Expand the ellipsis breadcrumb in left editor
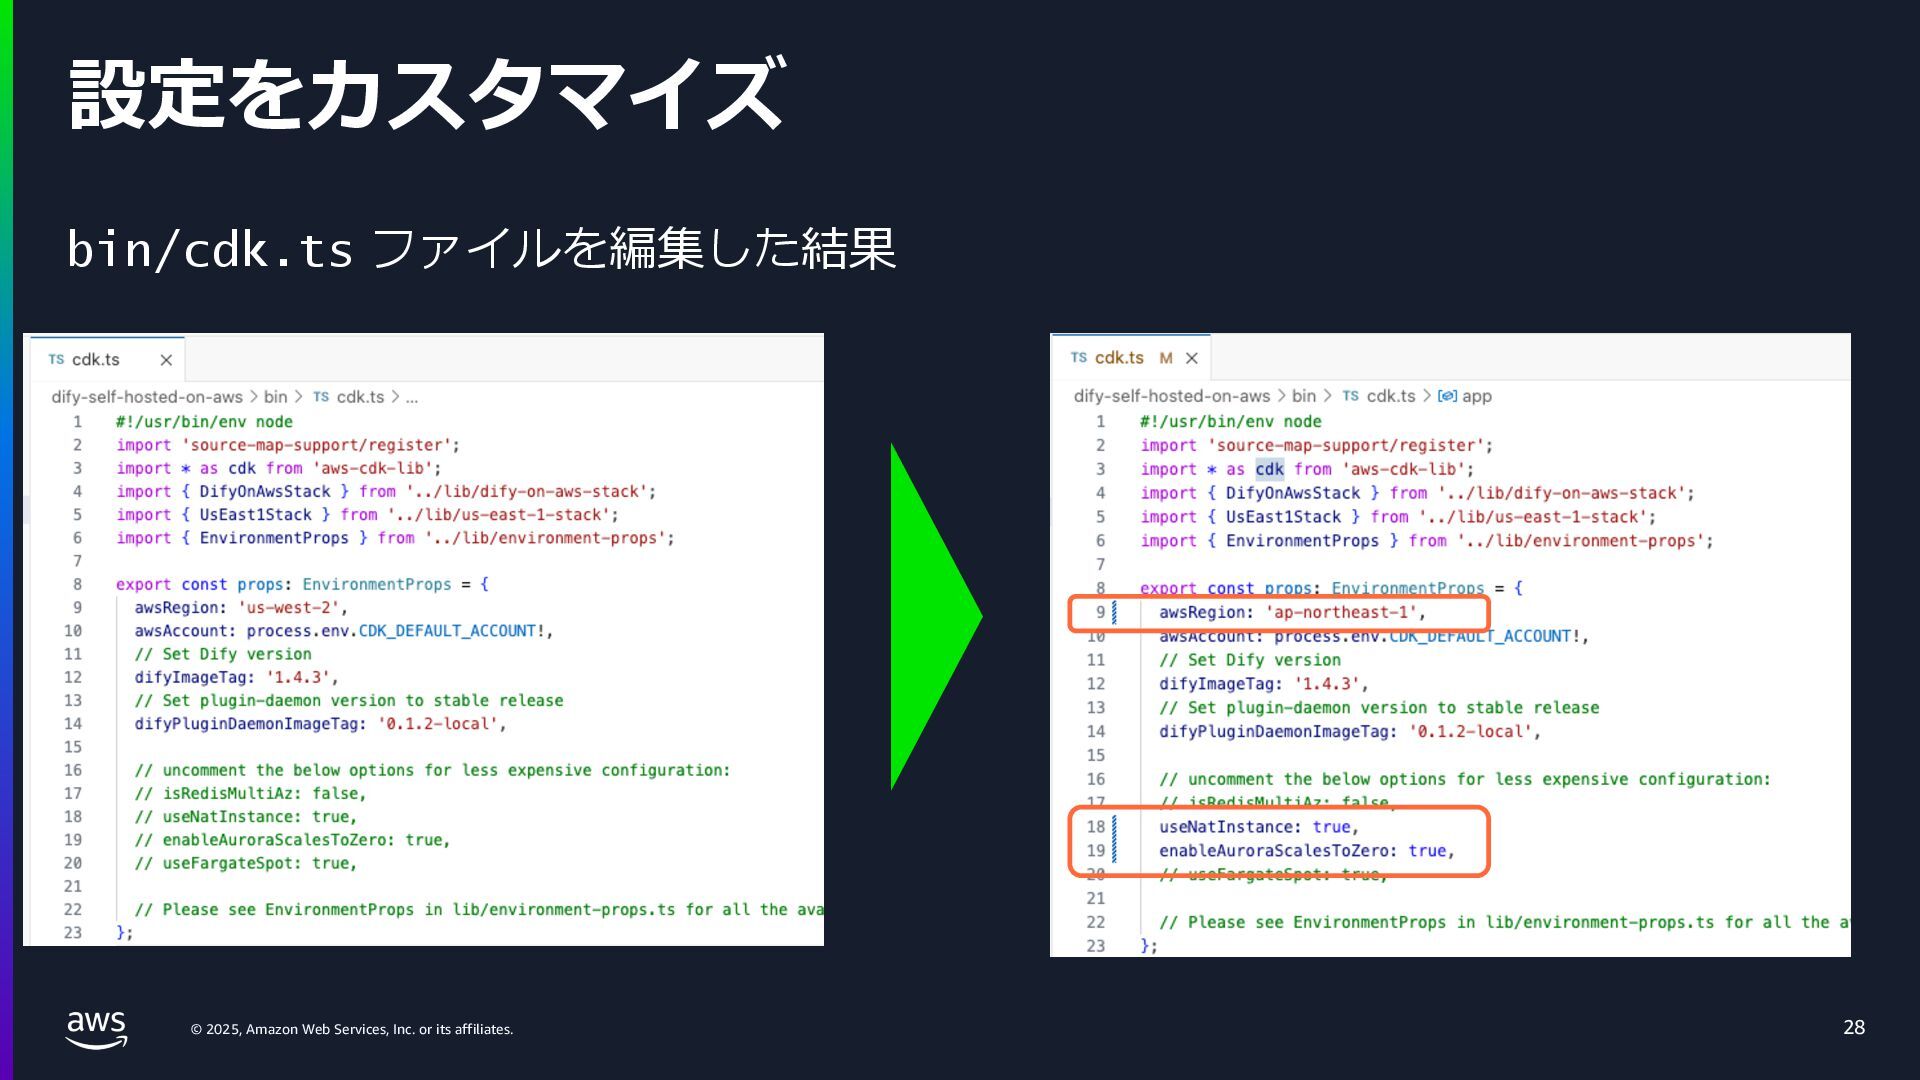The height and width of the screenshot is (1080, 1920). 412,397
